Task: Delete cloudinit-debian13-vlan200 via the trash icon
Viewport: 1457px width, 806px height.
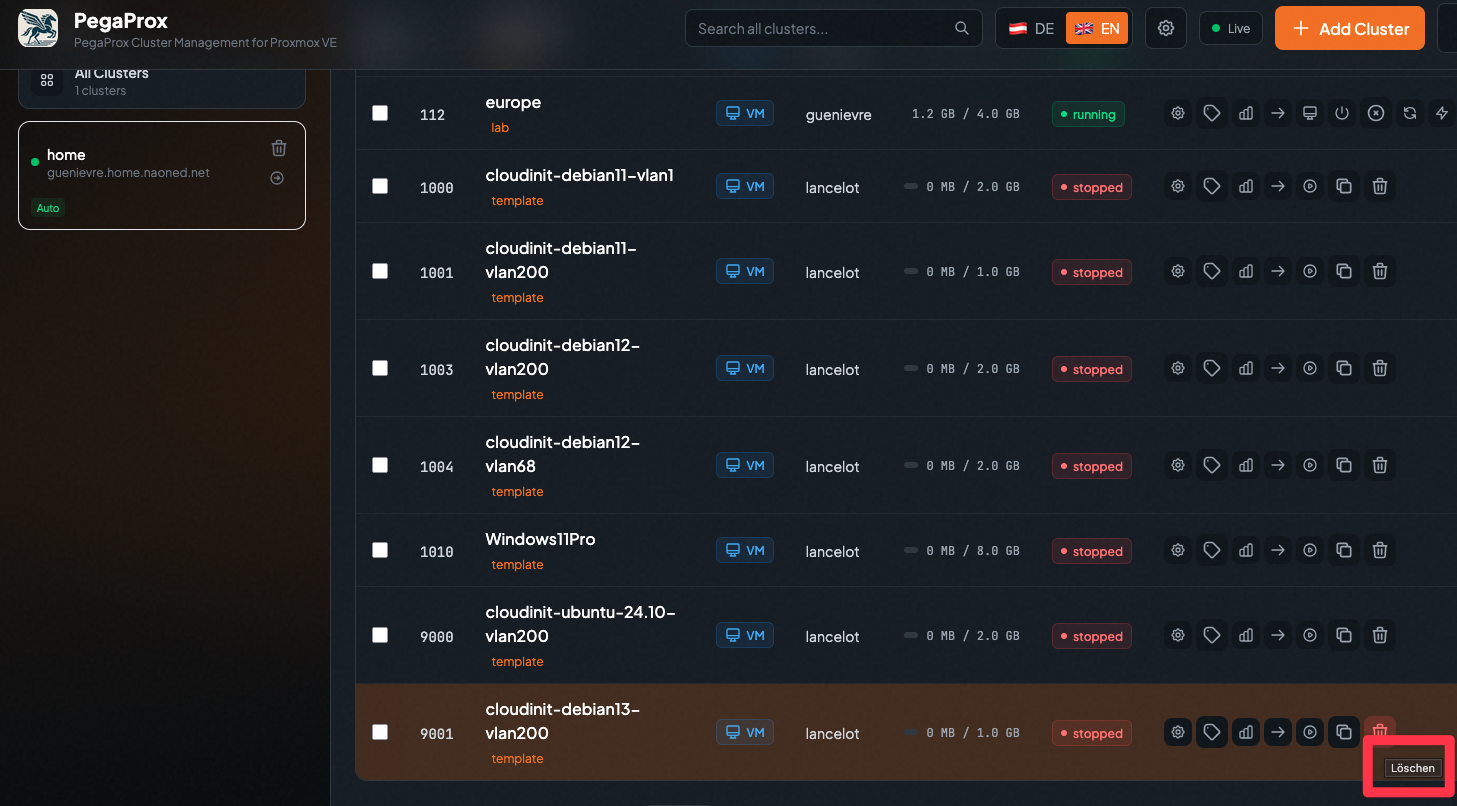Action: point(1380,732)
